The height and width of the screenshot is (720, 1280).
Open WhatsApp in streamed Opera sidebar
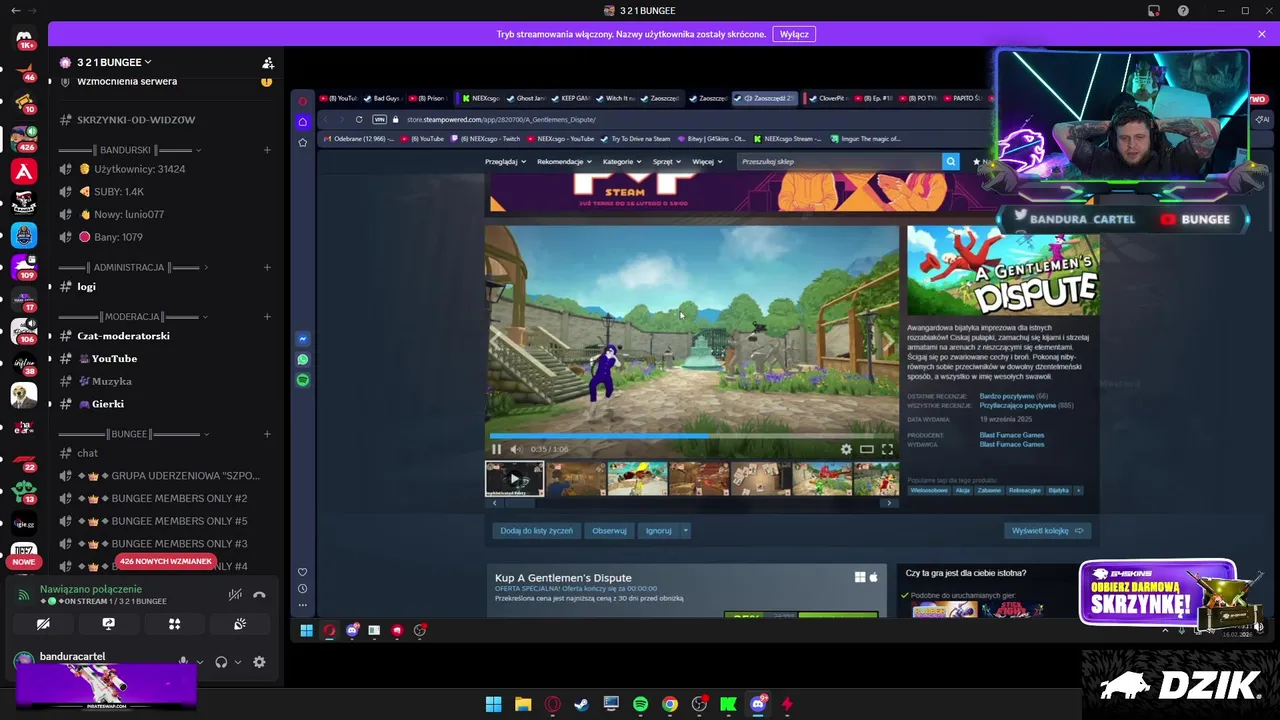[x=302, y=359]
